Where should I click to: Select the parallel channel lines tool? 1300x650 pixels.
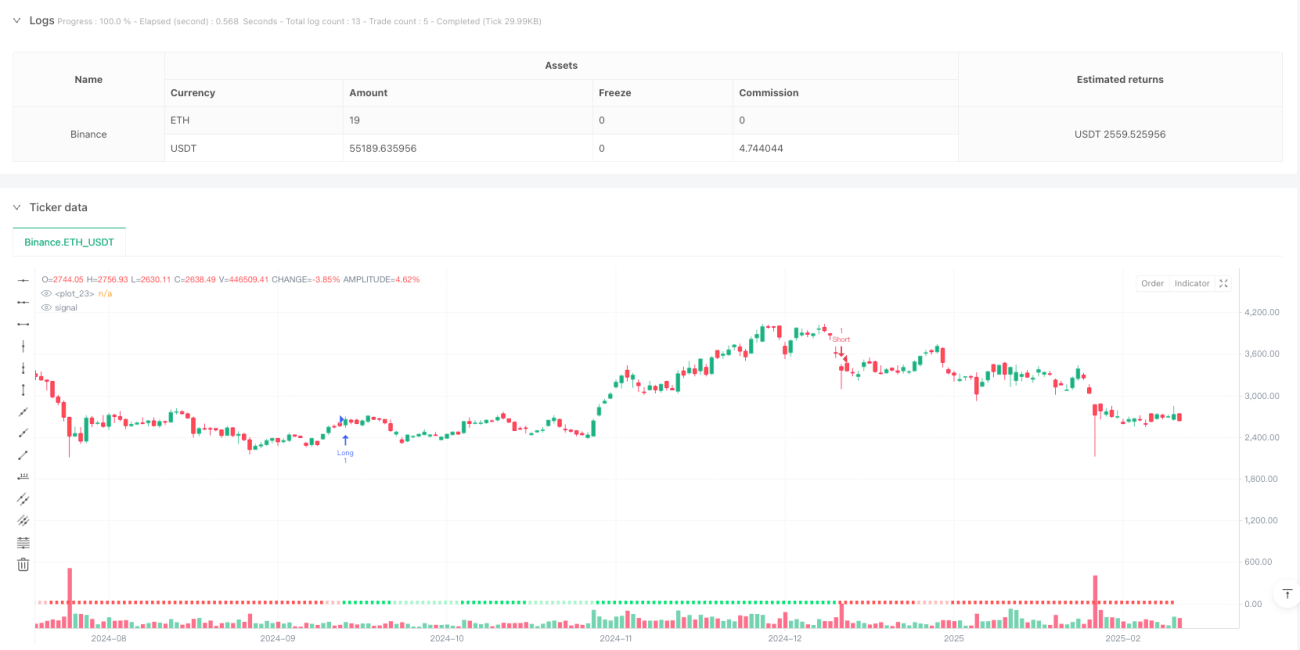(24, 498)
